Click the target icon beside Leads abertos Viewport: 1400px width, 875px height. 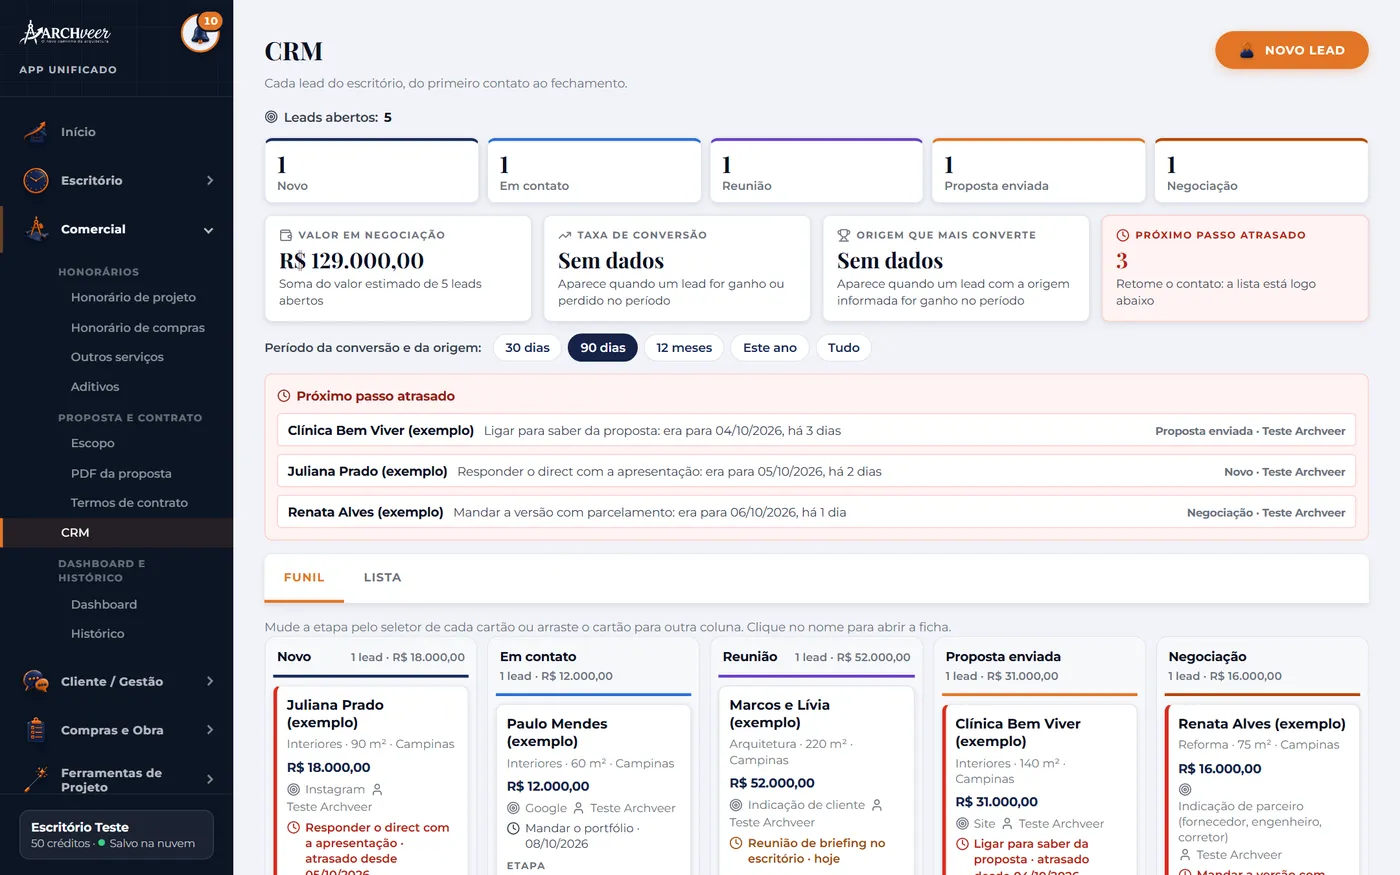click(x=271, y=117)
